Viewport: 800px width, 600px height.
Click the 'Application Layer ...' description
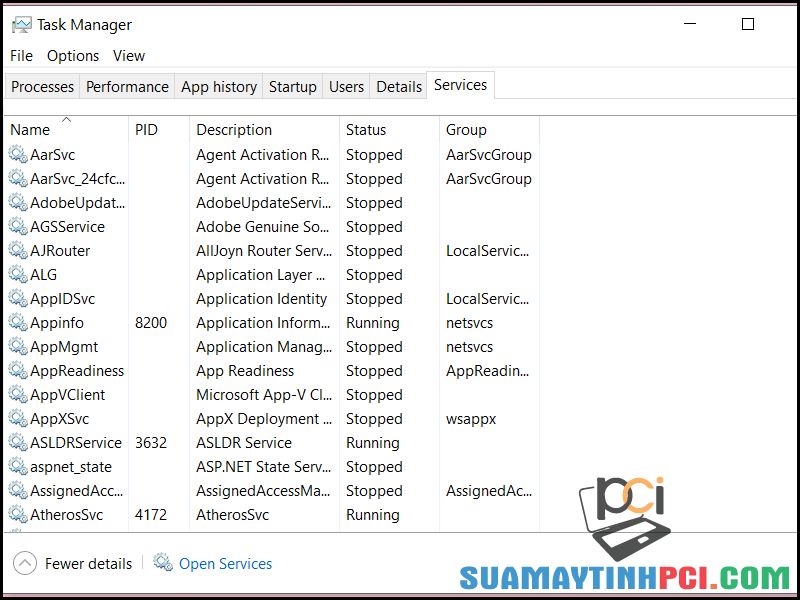(x=261, y=274)
